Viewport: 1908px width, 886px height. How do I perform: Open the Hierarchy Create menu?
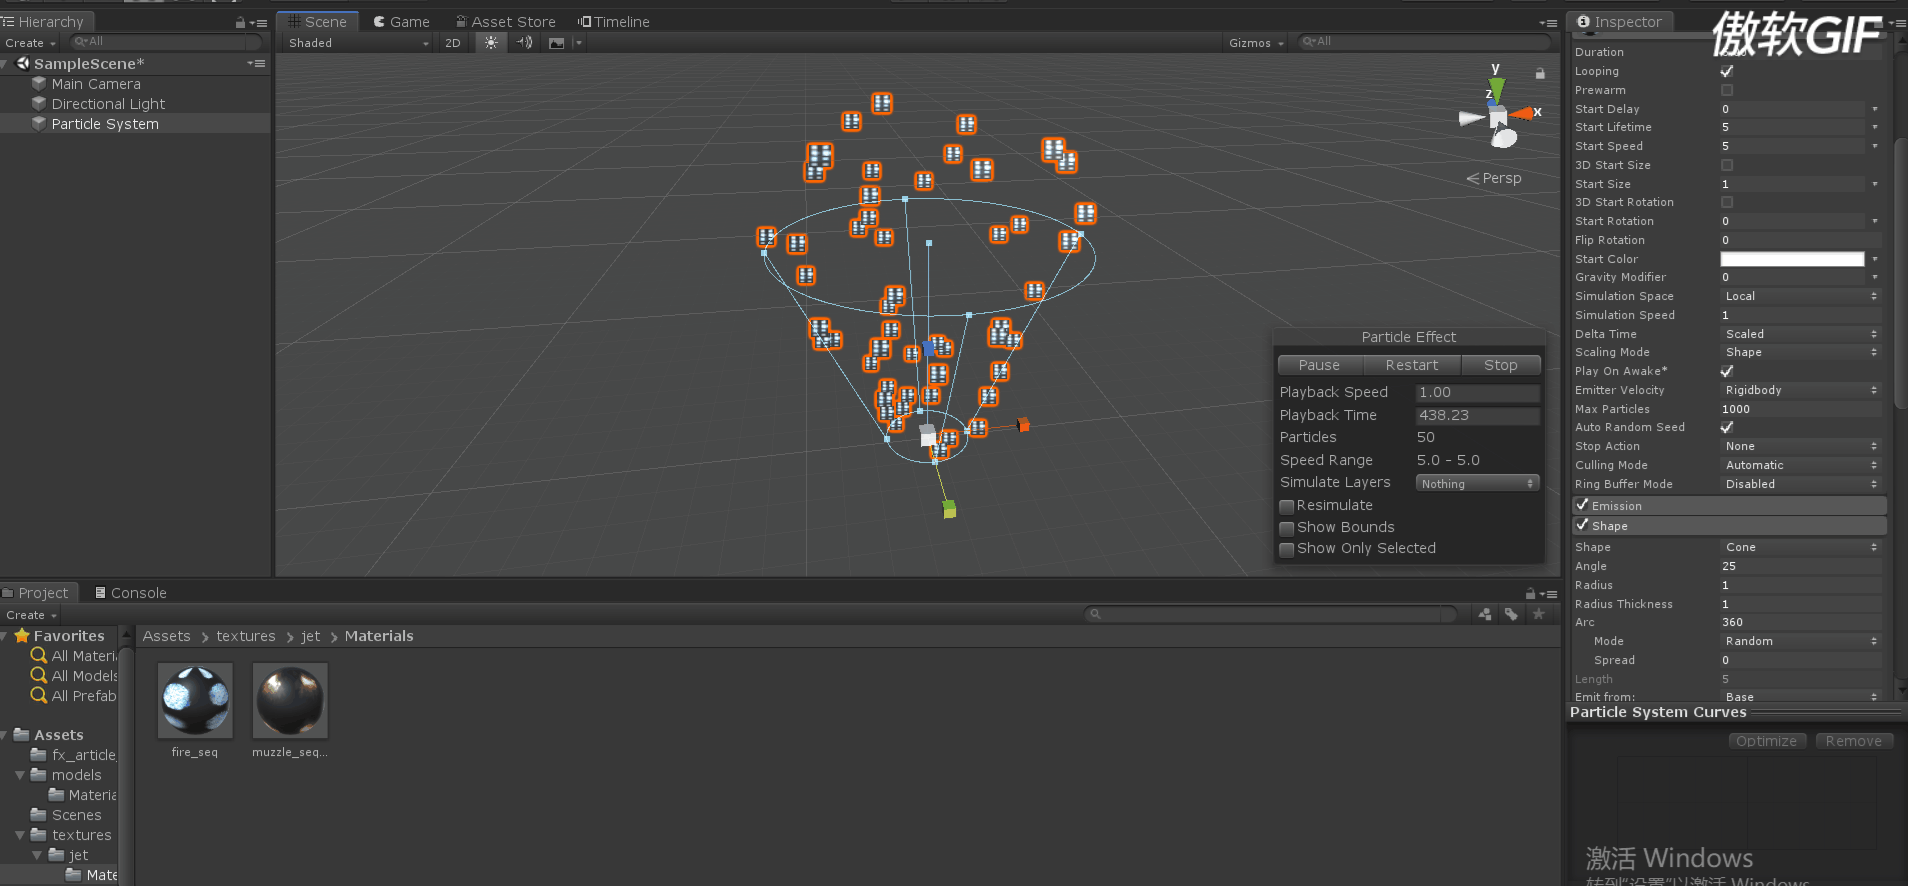(x=30, y=43)
